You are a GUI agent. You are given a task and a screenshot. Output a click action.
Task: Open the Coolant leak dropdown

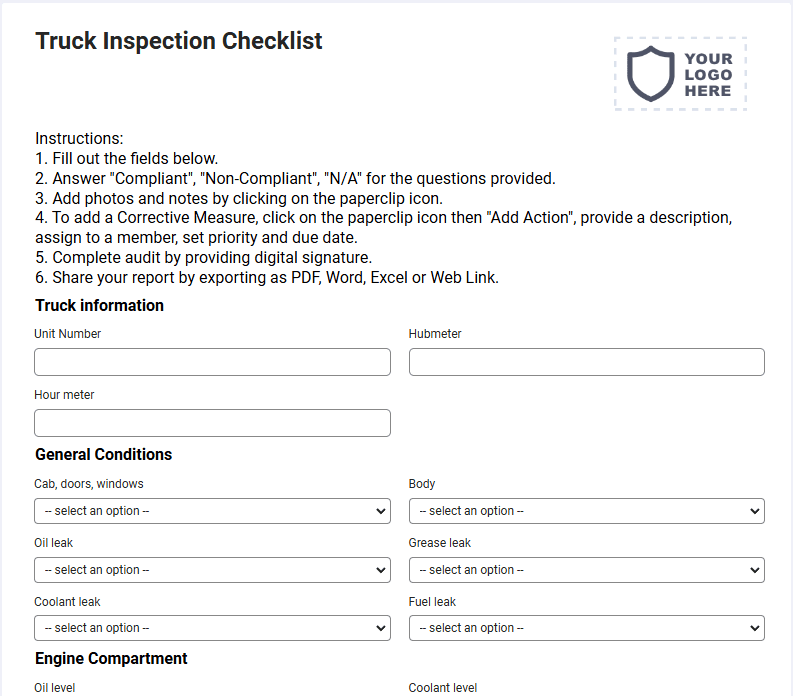coord(212,628)
